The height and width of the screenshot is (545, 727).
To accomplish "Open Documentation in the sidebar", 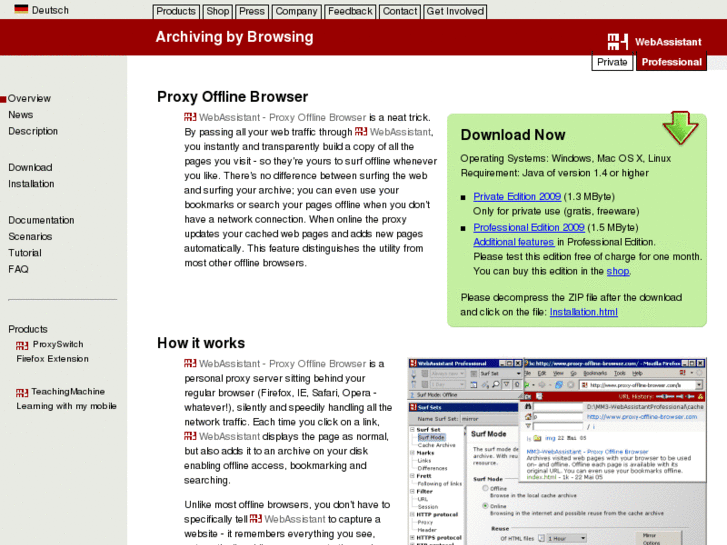I will click(x=41, y=220).
